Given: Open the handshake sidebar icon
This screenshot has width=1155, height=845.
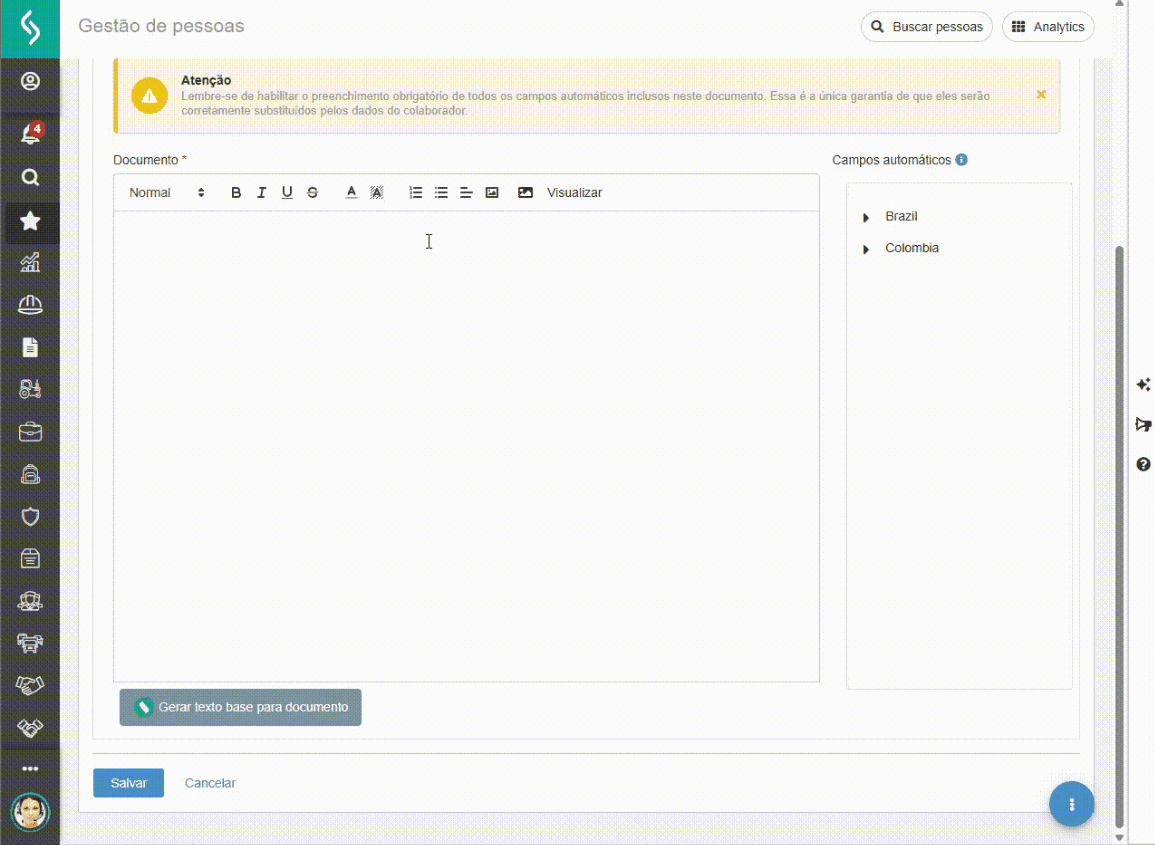Looking at the screenshot, I should 29,686.
